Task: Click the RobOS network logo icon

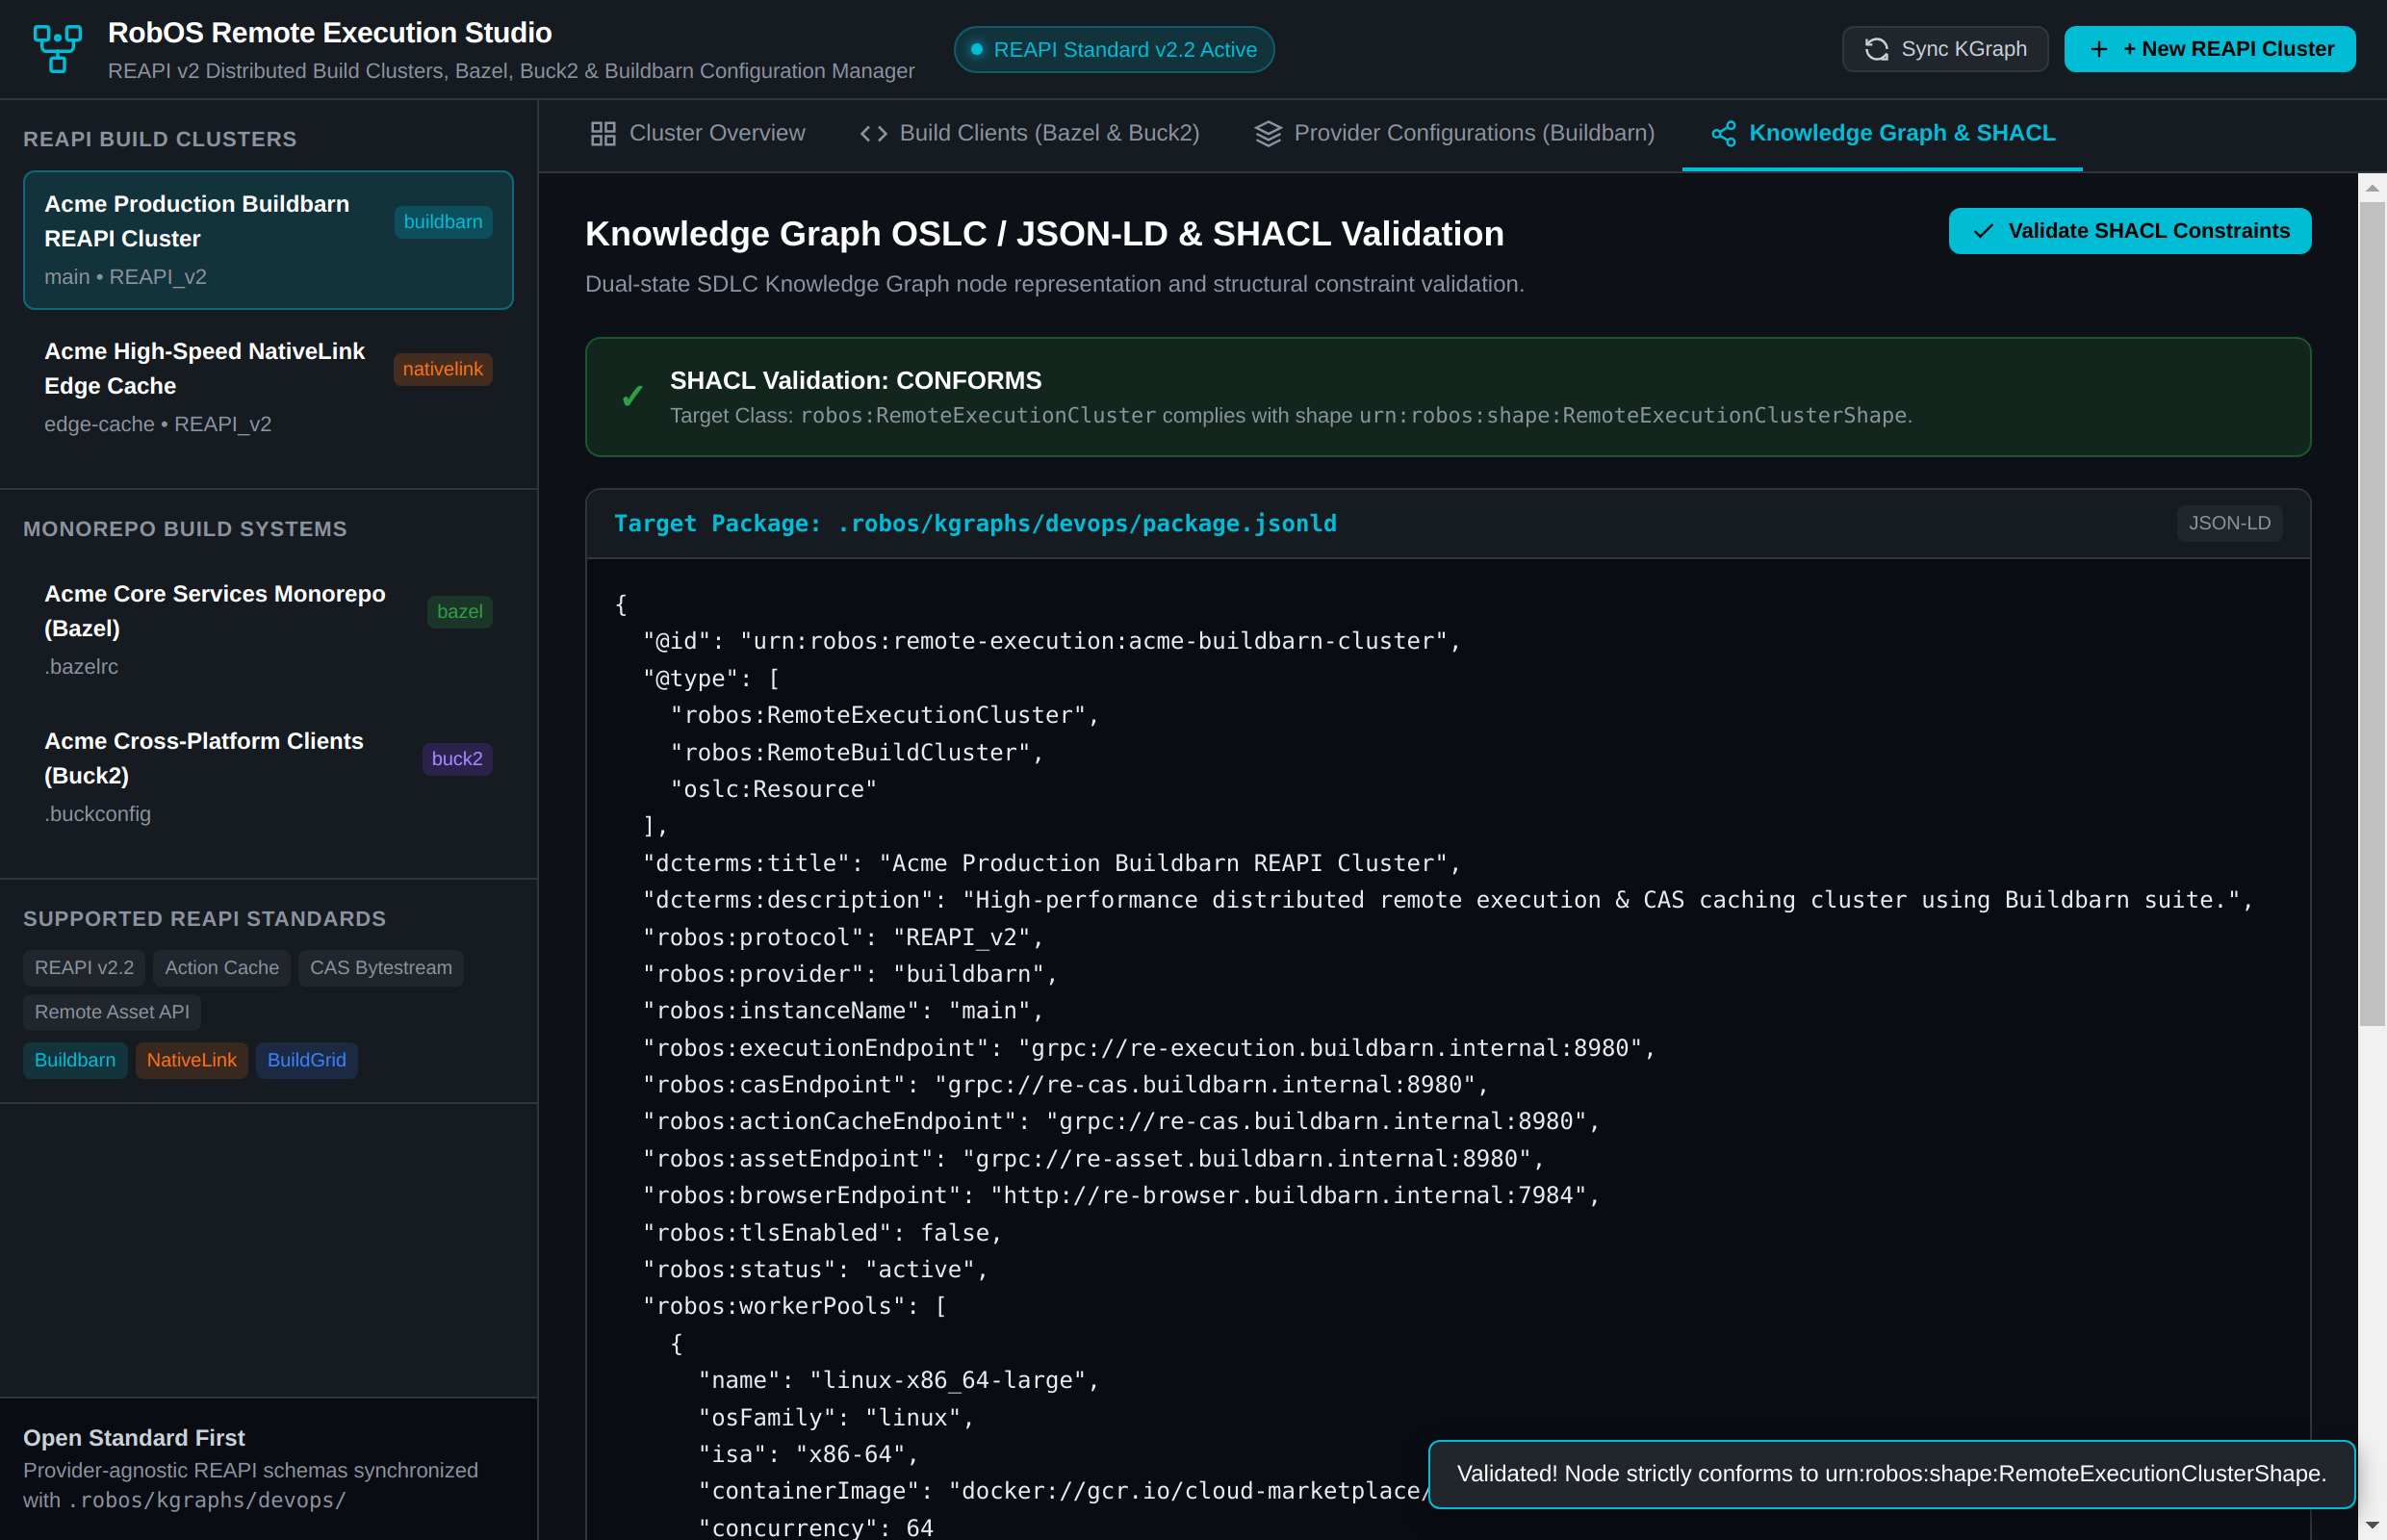Action: pyautogui.click(x=57, y=49)
